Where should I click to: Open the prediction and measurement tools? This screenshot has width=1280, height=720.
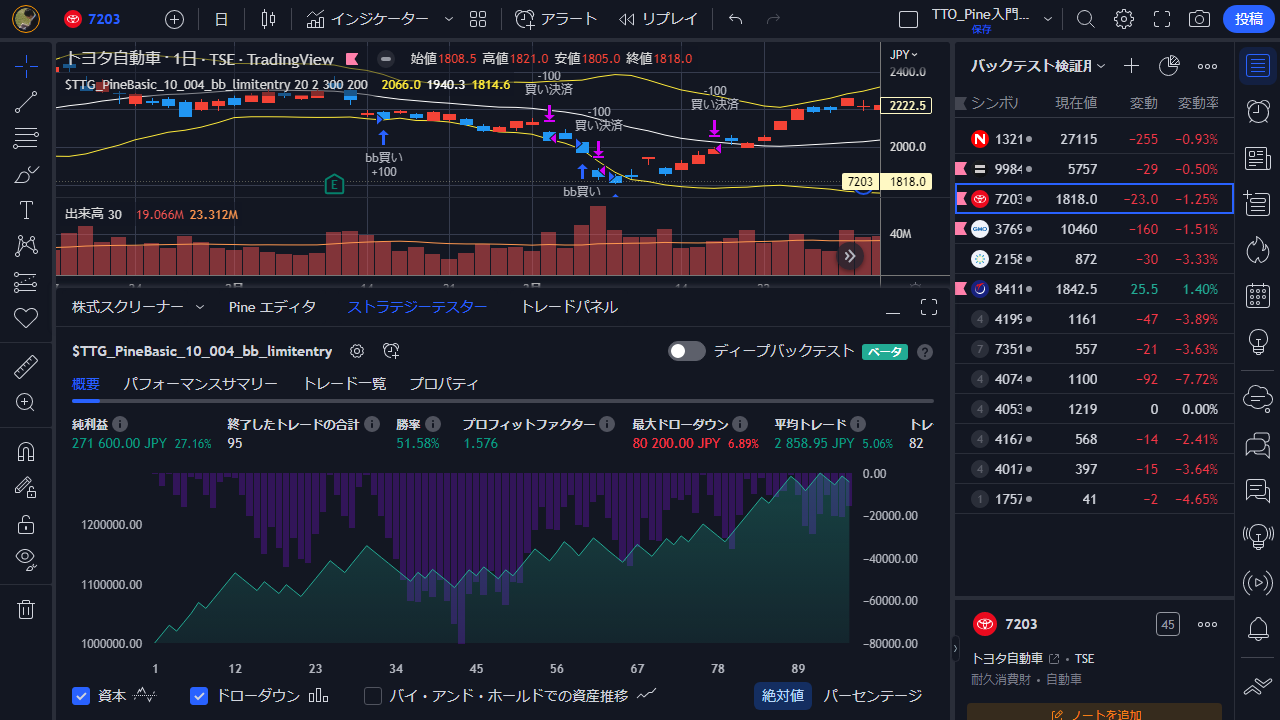[26, 282]
